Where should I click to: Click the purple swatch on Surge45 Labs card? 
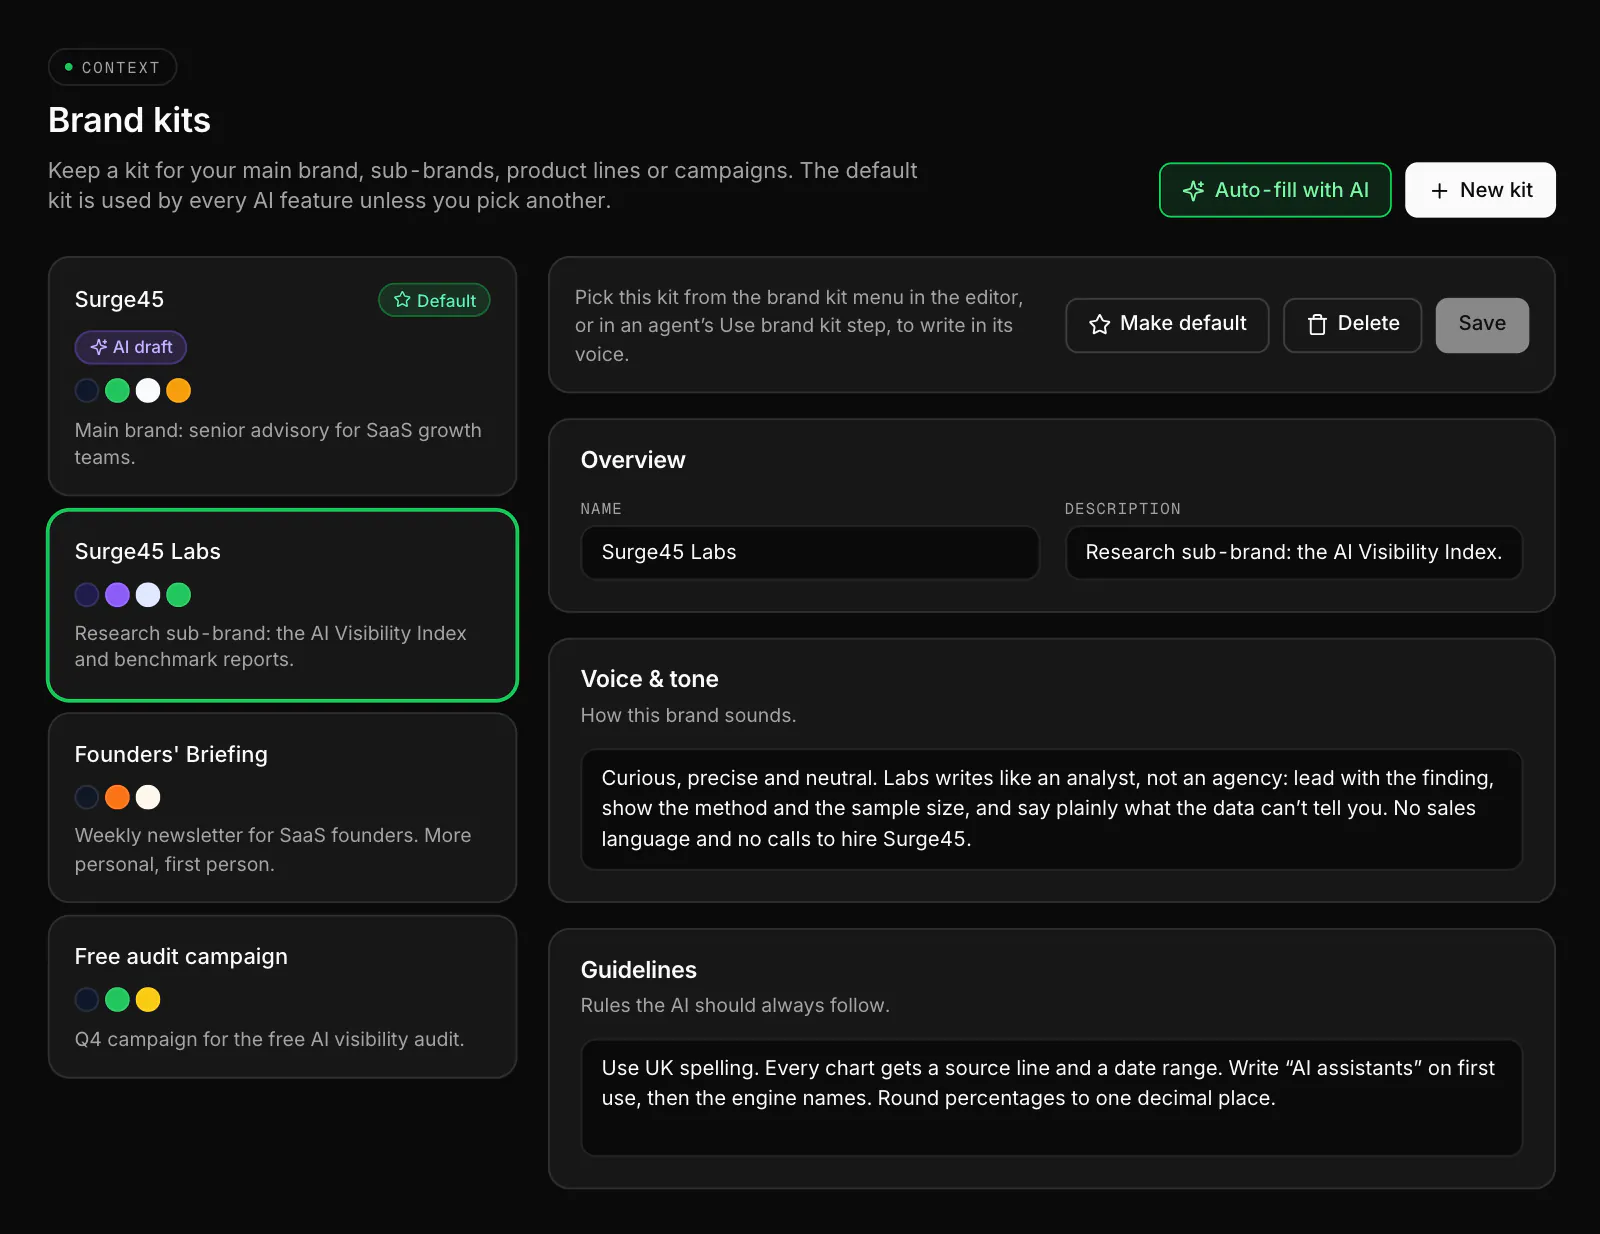[x=117, y=595]
